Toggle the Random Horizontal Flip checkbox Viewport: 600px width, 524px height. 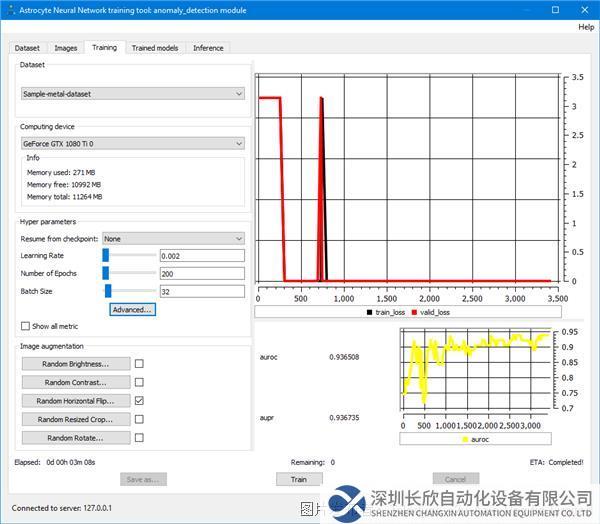(x=139, y=400)
